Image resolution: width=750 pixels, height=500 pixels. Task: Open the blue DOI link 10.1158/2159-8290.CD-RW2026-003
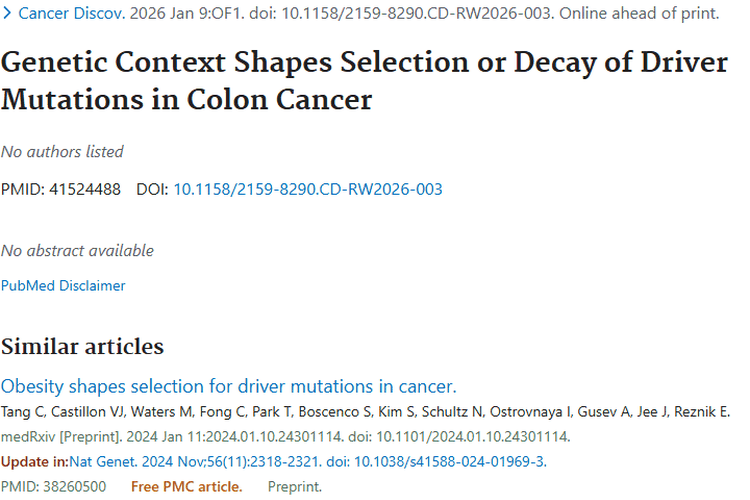(308, 189)
